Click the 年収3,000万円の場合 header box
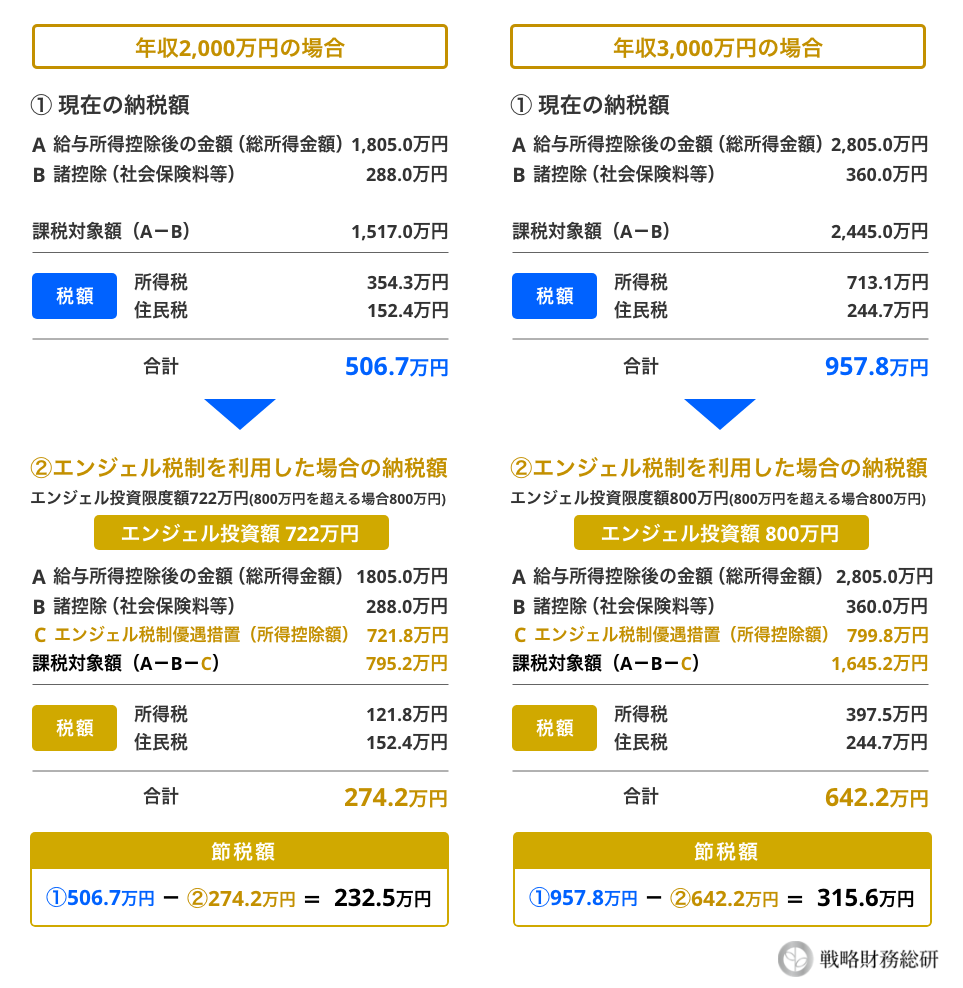The height and width of the screenshot is (988, 963). coord(718,47)
